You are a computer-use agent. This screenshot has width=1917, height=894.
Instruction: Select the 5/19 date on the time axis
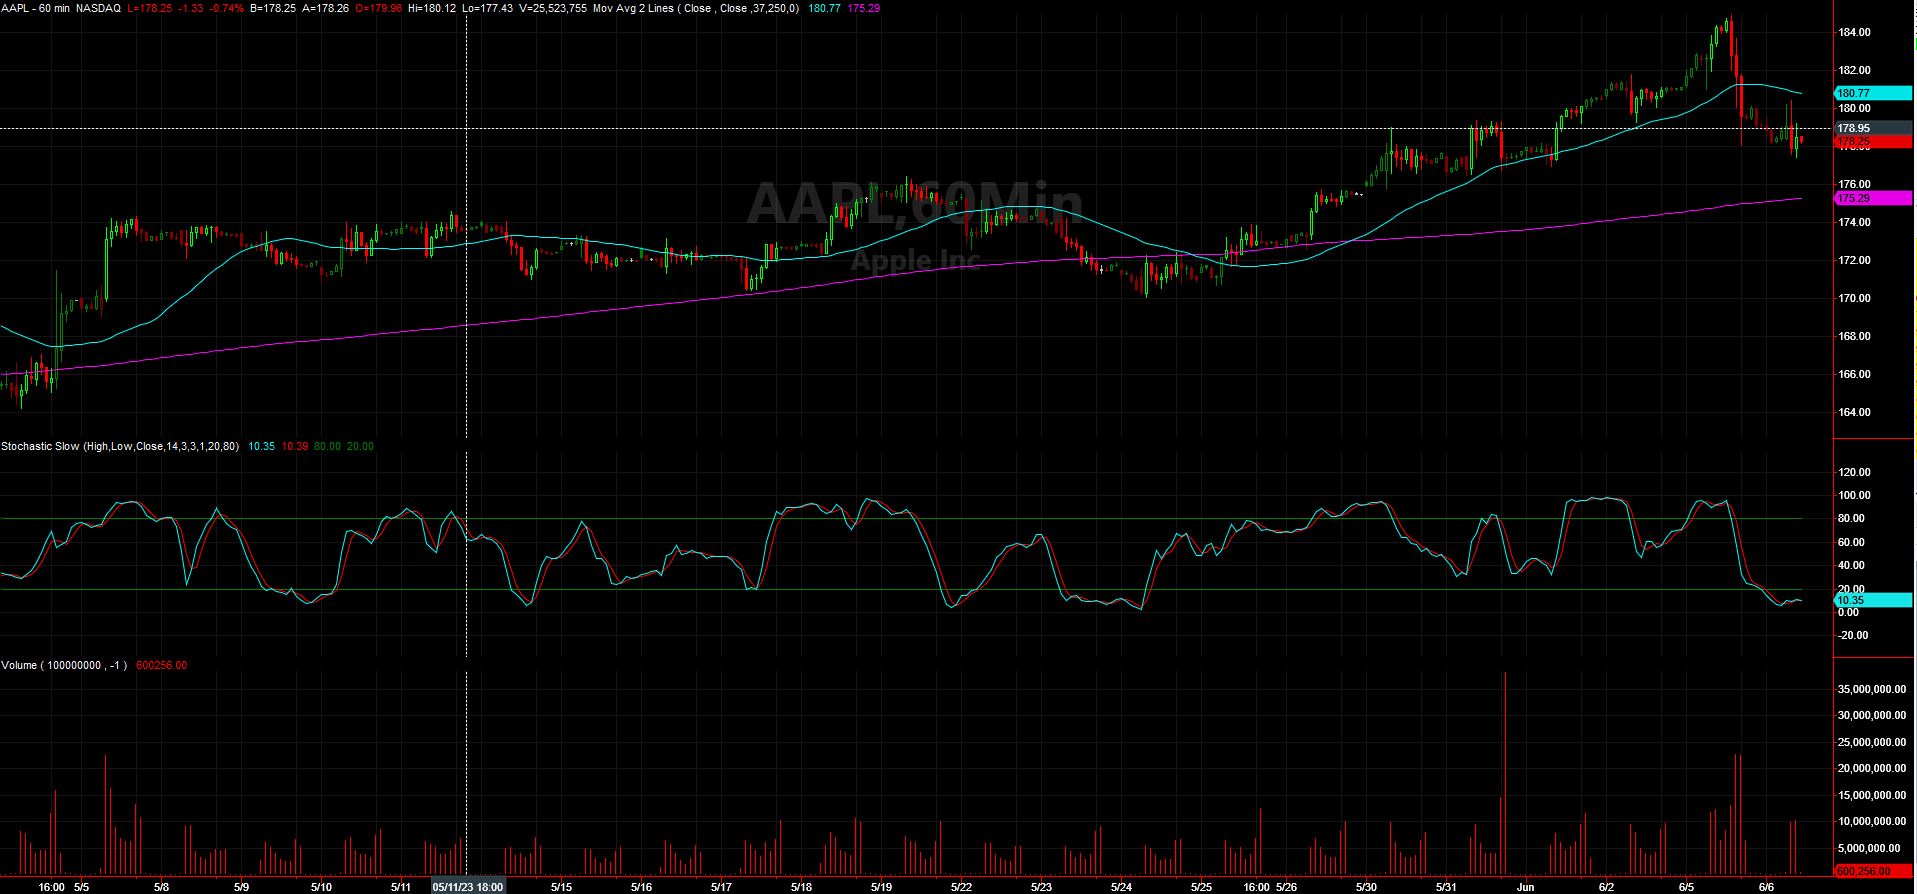[x=881, y=887]
